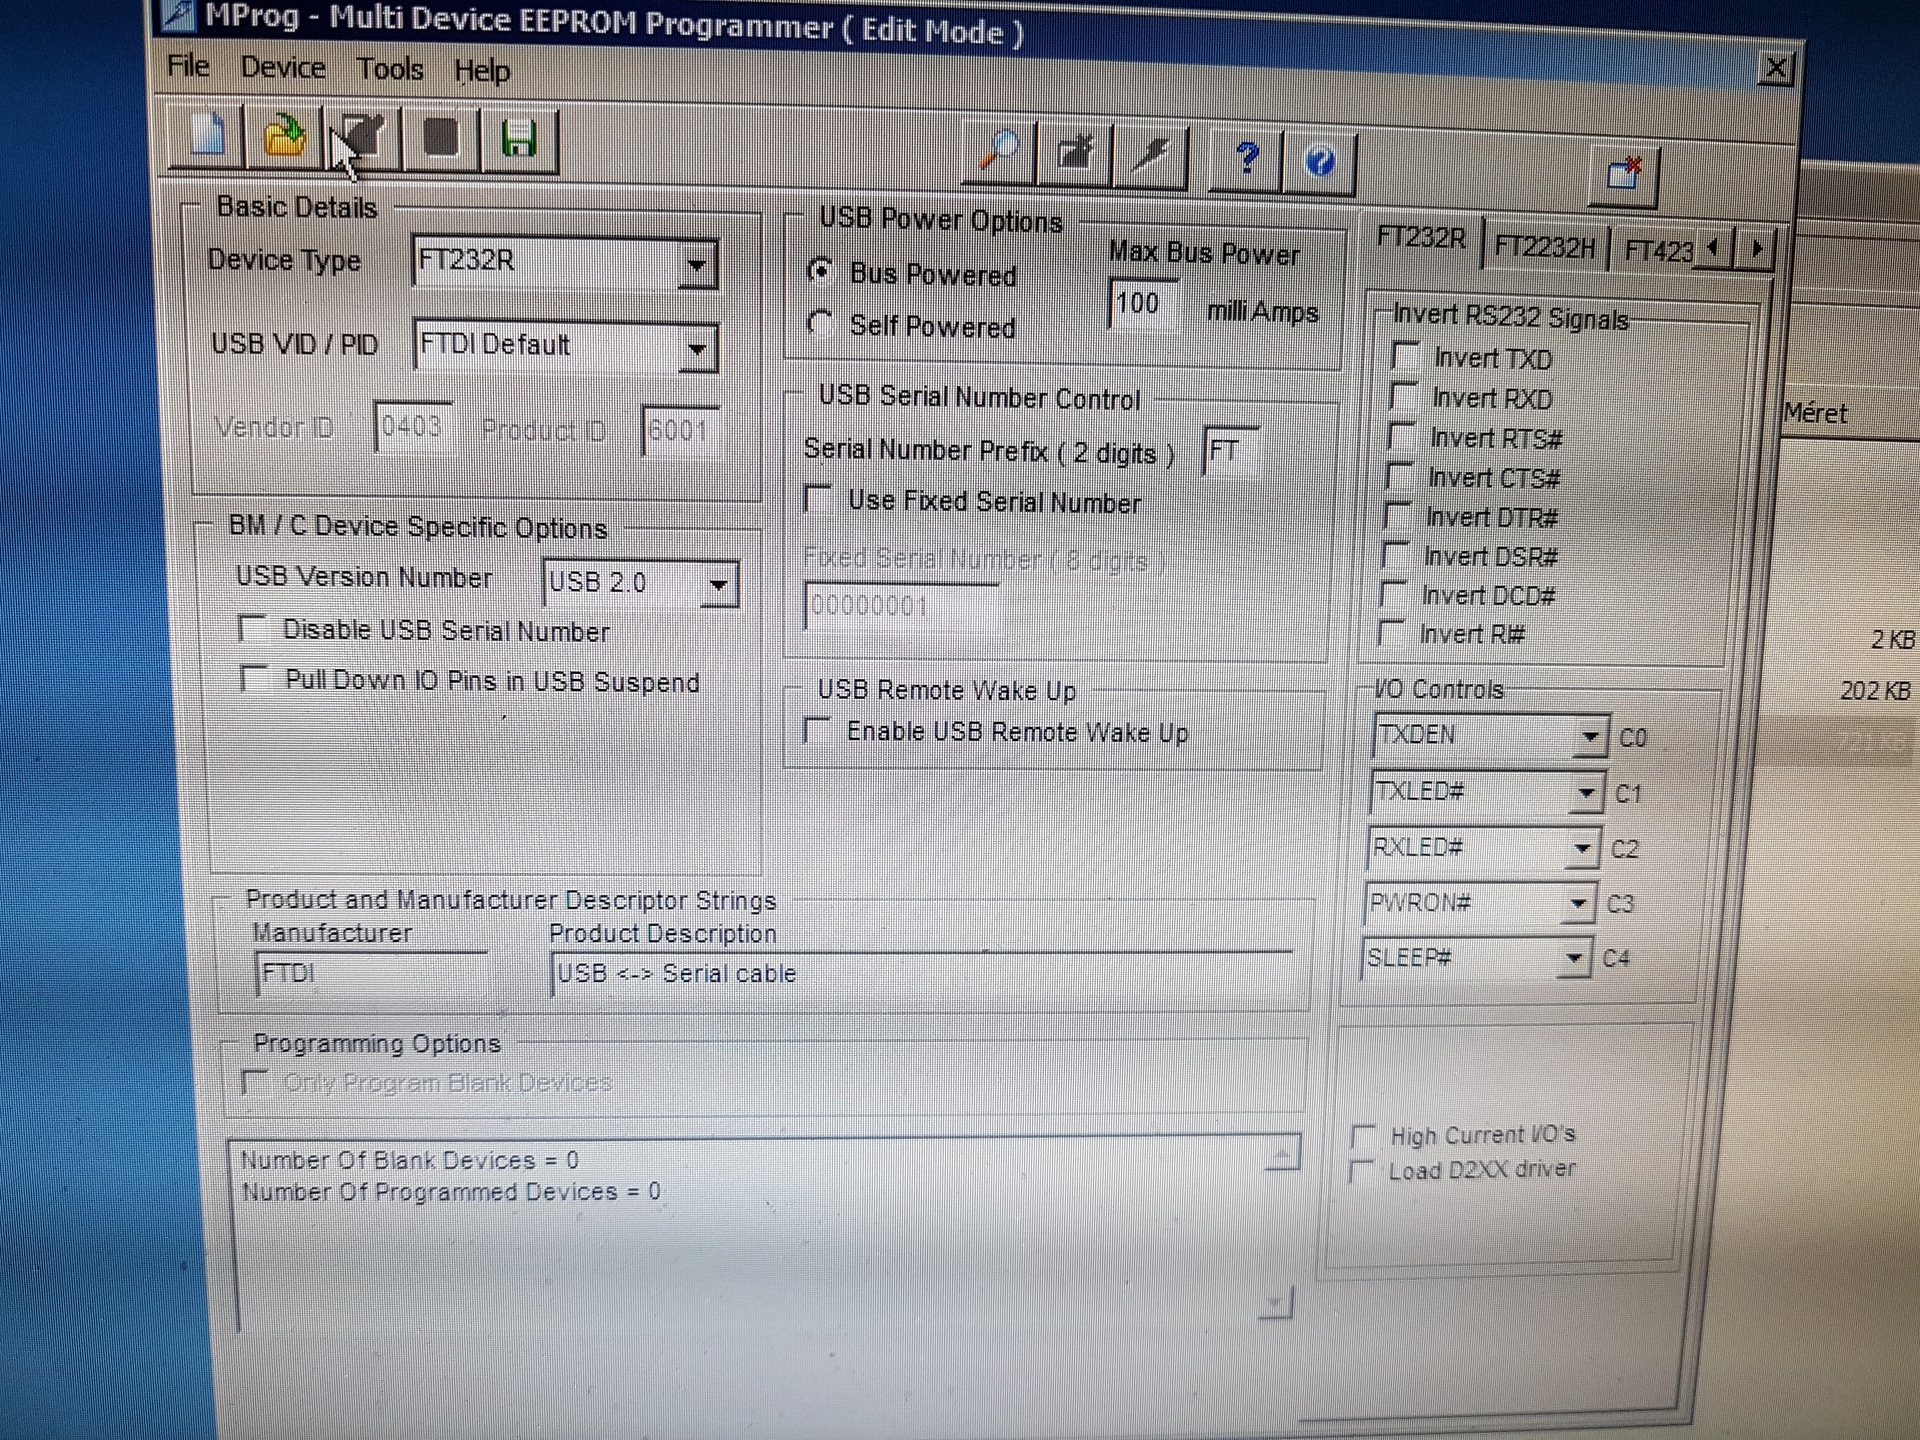Open the TXDEN C0 I/O dropdown
The height and width of the screenshot is (1440, 1920).
pos(1589,738)
